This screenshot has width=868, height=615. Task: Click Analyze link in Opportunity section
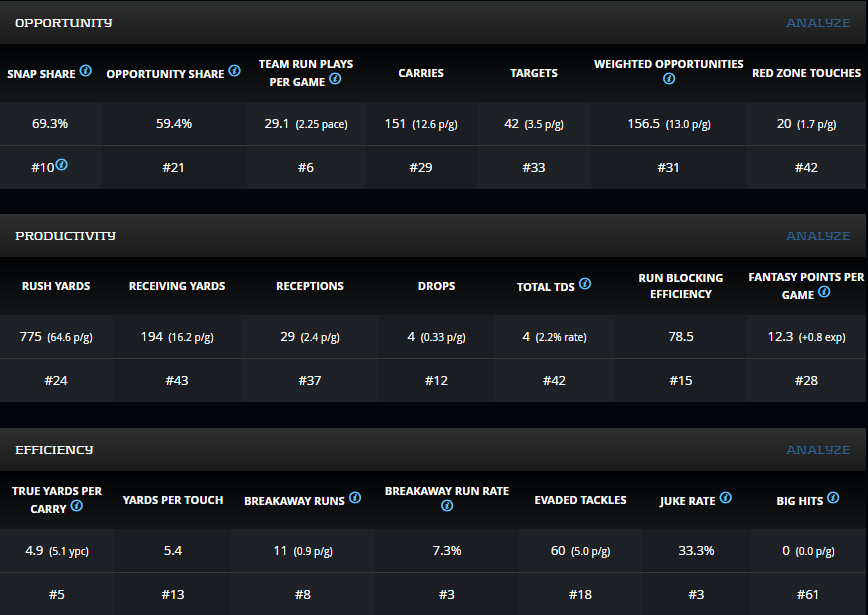click(817, 22)
